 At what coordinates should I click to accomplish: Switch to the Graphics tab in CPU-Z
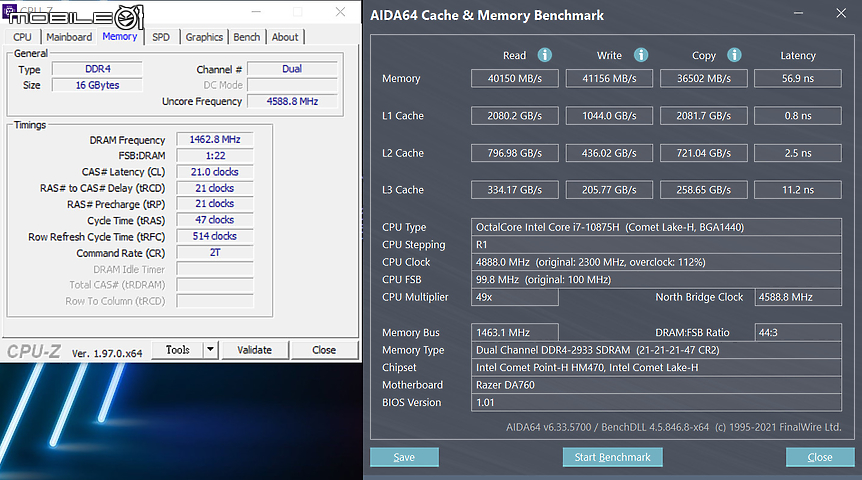click(x=204, y=37)
